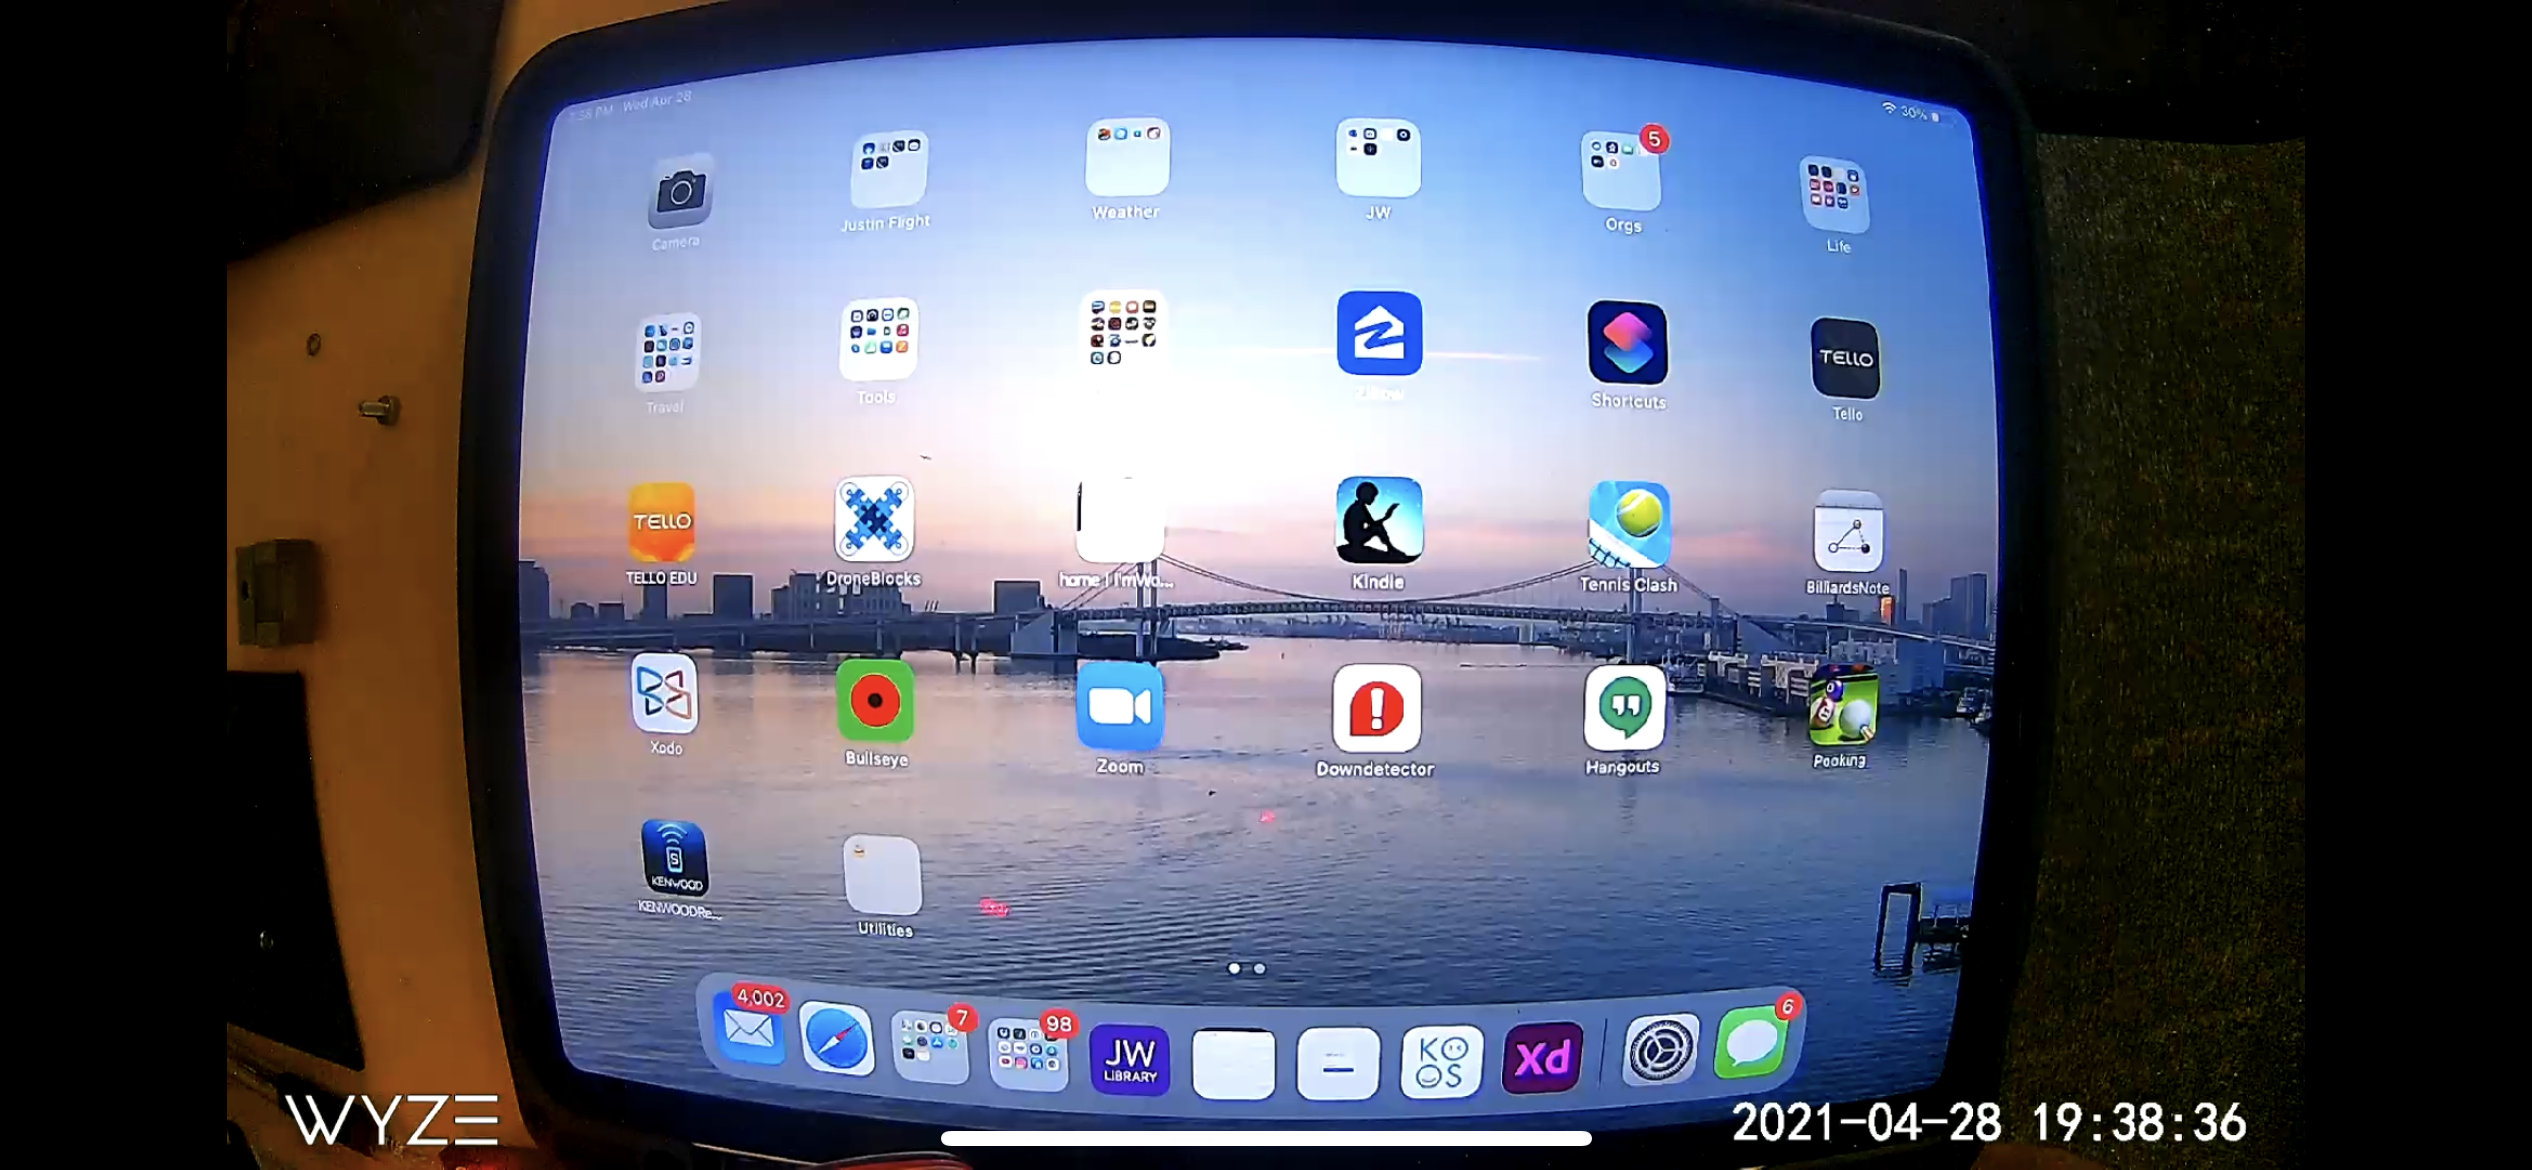
Task: Launch the Tennis Clash game
Action: (1628, 524)
